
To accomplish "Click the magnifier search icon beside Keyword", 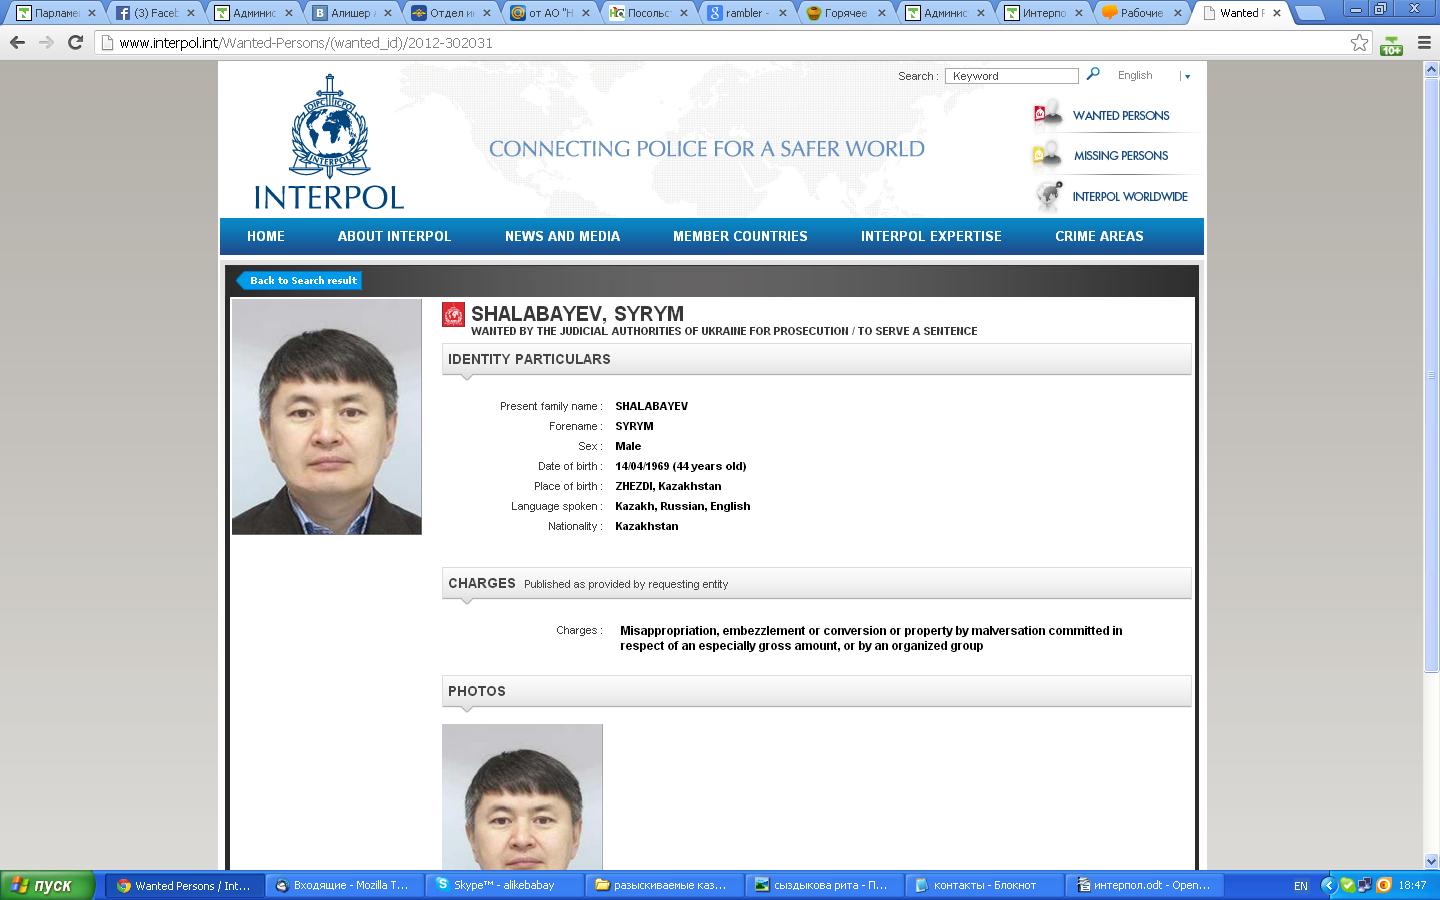I will coord(1093,74).
